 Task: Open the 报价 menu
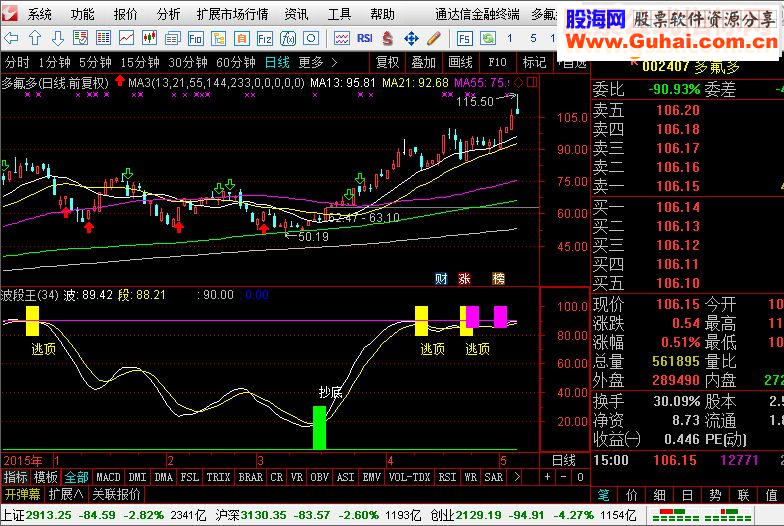coord(126,14)
